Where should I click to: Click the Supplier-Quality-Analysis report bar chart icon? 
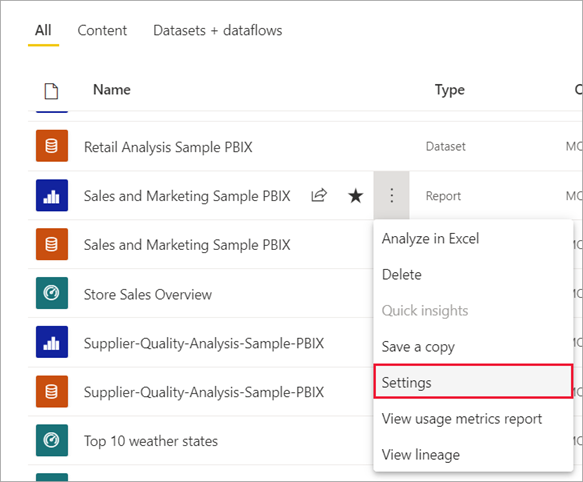(52, 342)
